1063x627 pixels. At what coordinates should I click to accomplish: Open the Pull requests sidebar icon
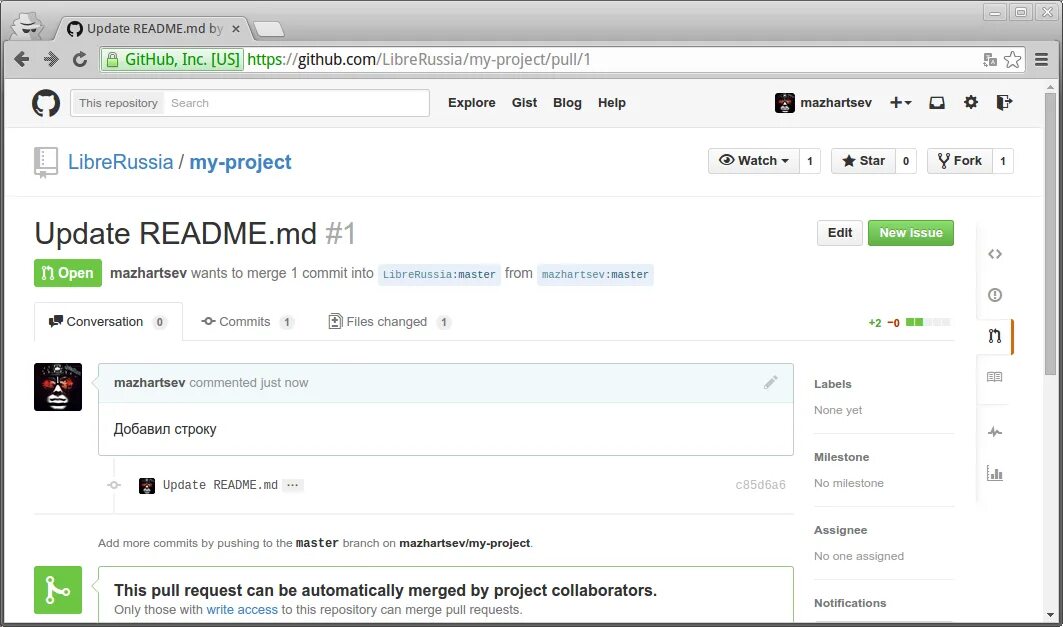(x=995, y=336)
